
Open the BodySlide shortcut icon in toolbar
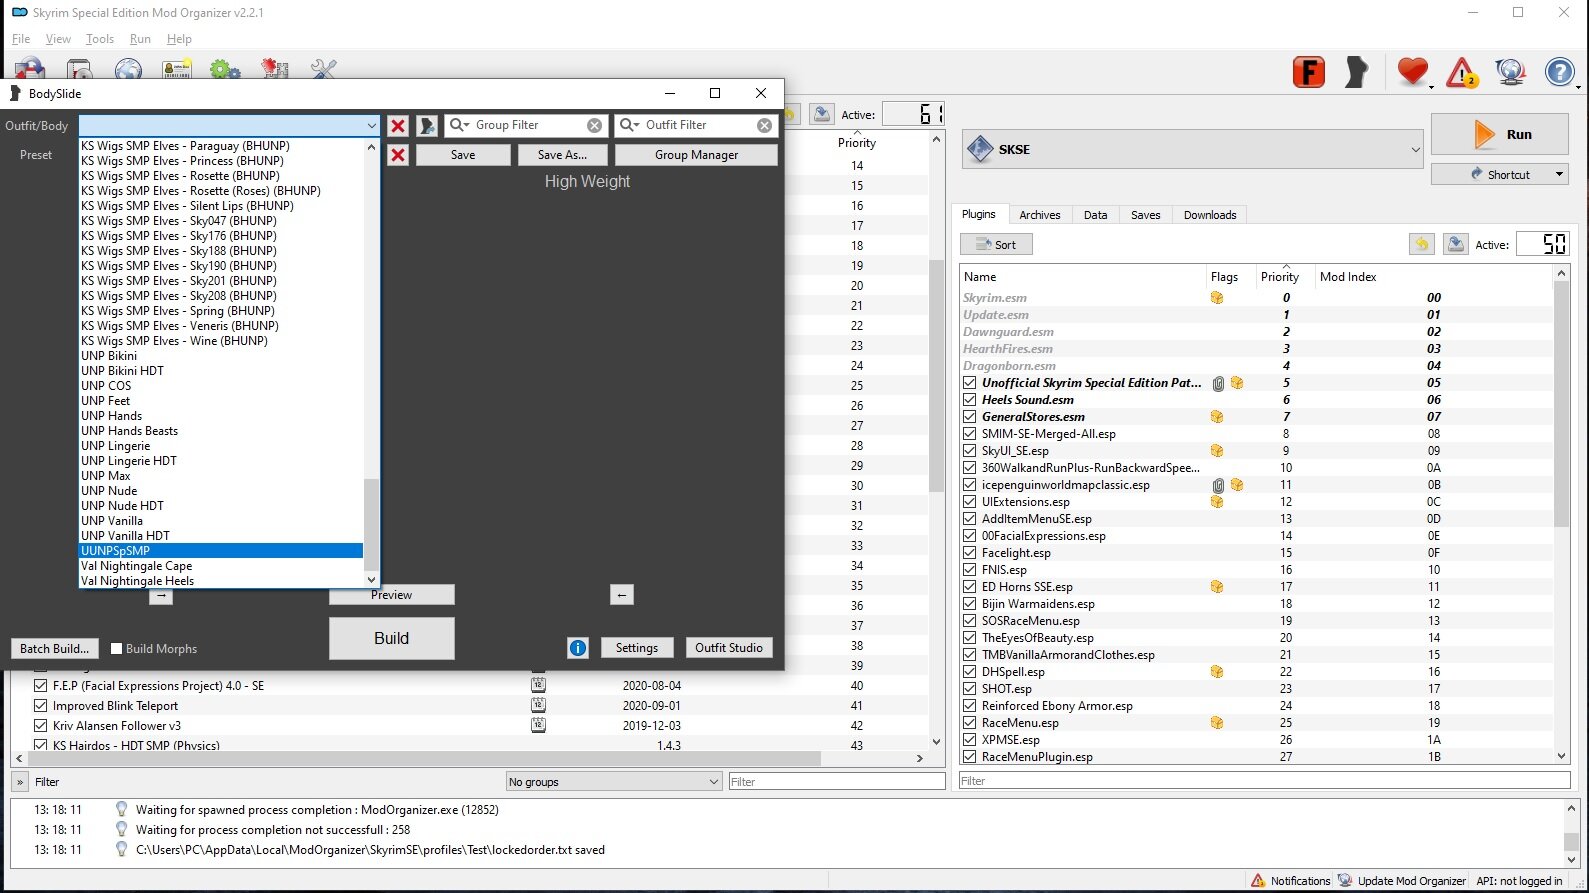pyautogui.click(x=1357, y=72)
